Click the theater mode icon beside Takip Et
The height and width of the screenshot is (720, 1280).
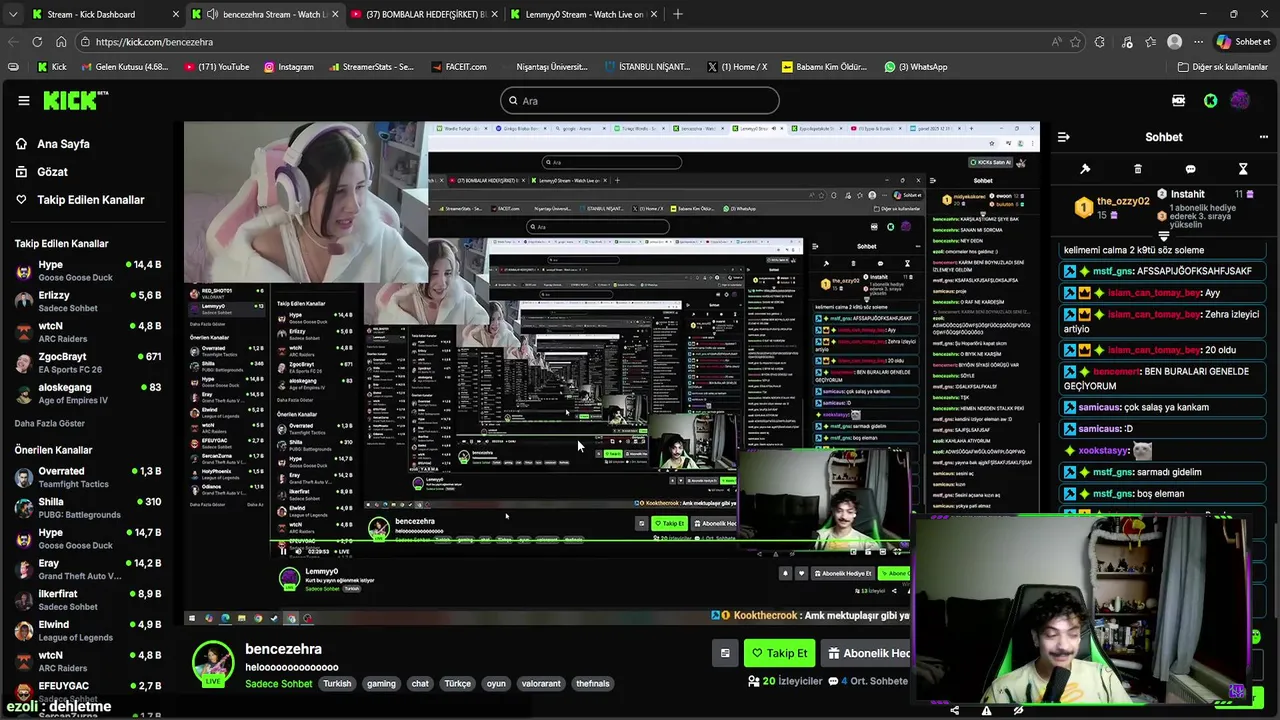(725, 653)
